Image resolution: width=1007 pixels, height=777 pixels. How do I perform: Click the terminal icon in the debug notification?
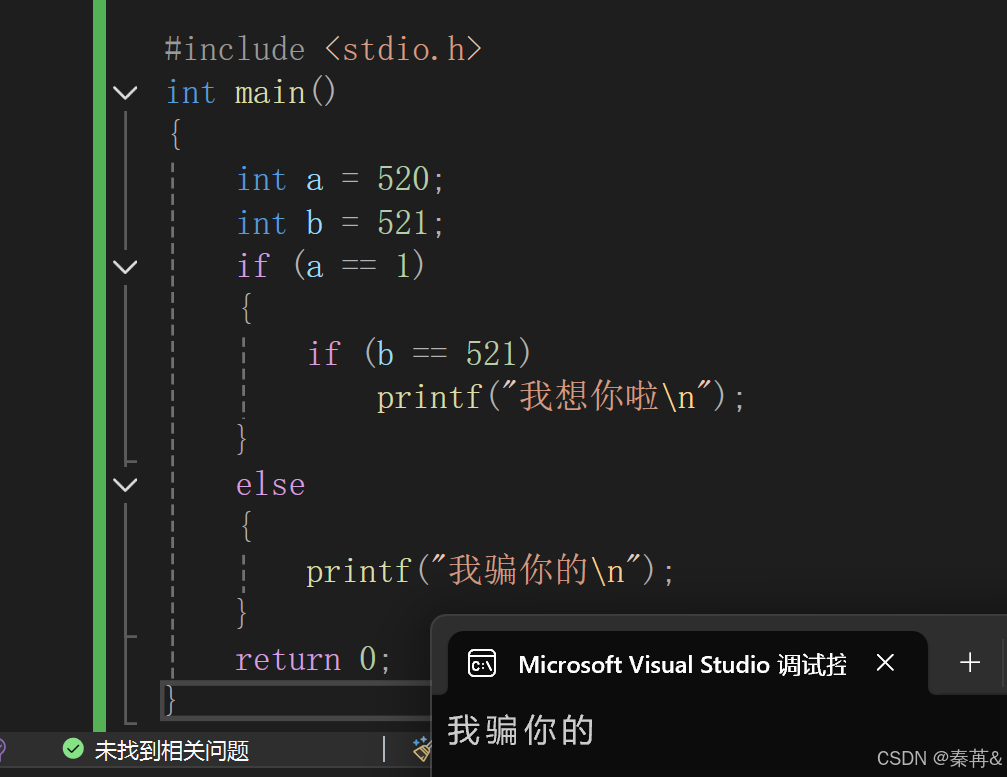click(x=482, y=663)
